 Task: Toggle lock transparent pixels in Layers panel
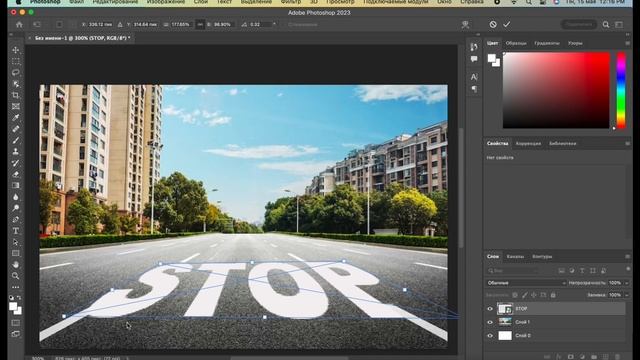click(x=515, y=295)
